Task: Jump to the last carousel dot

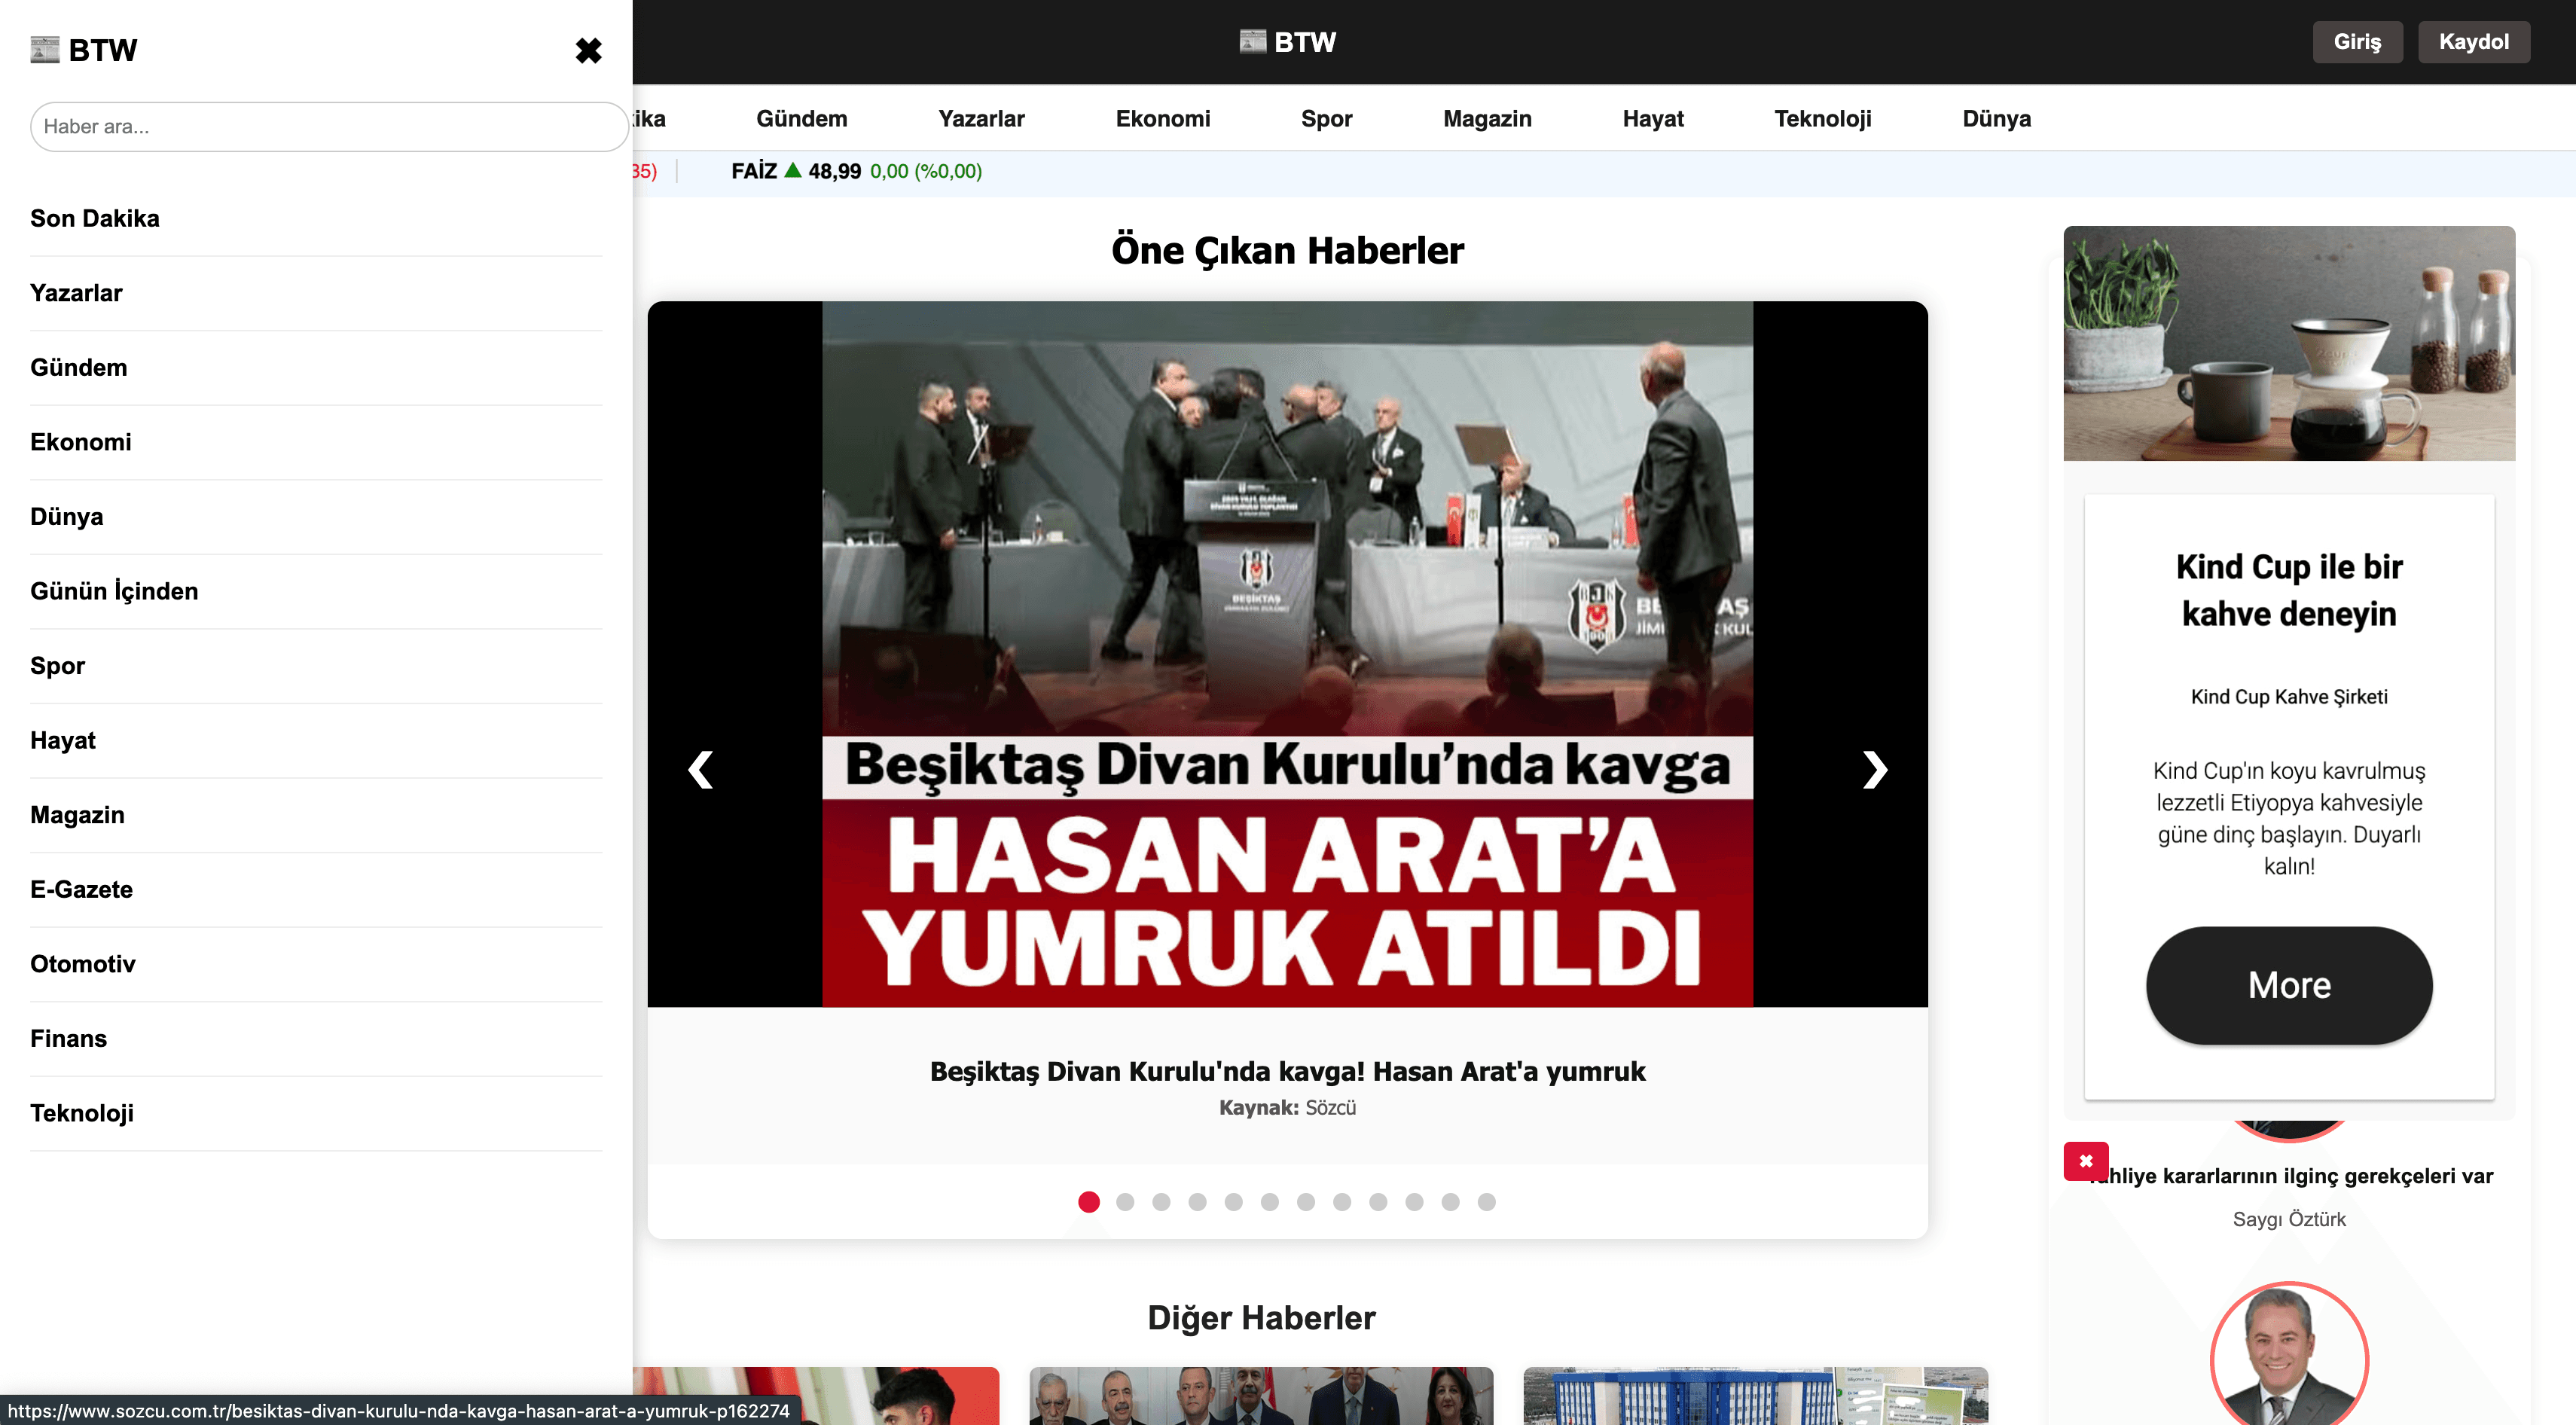Action: click(x=1486, y=1202)
